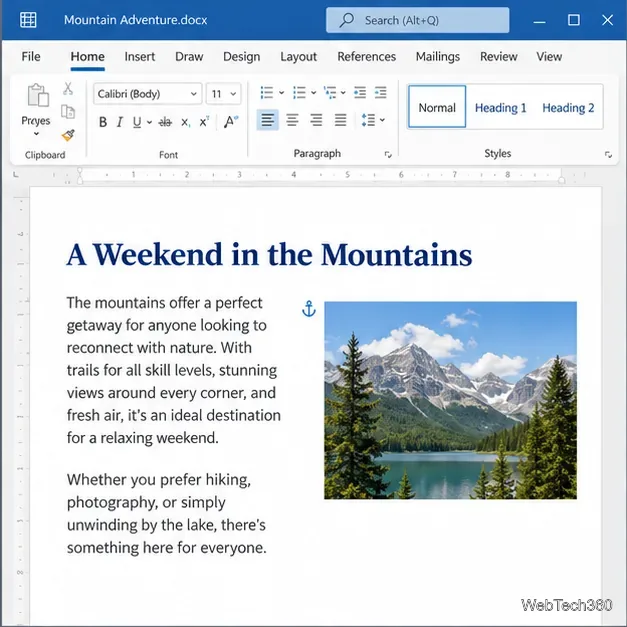
Task: Toggle Strikethrough formatting
Action: pos(165,122)
